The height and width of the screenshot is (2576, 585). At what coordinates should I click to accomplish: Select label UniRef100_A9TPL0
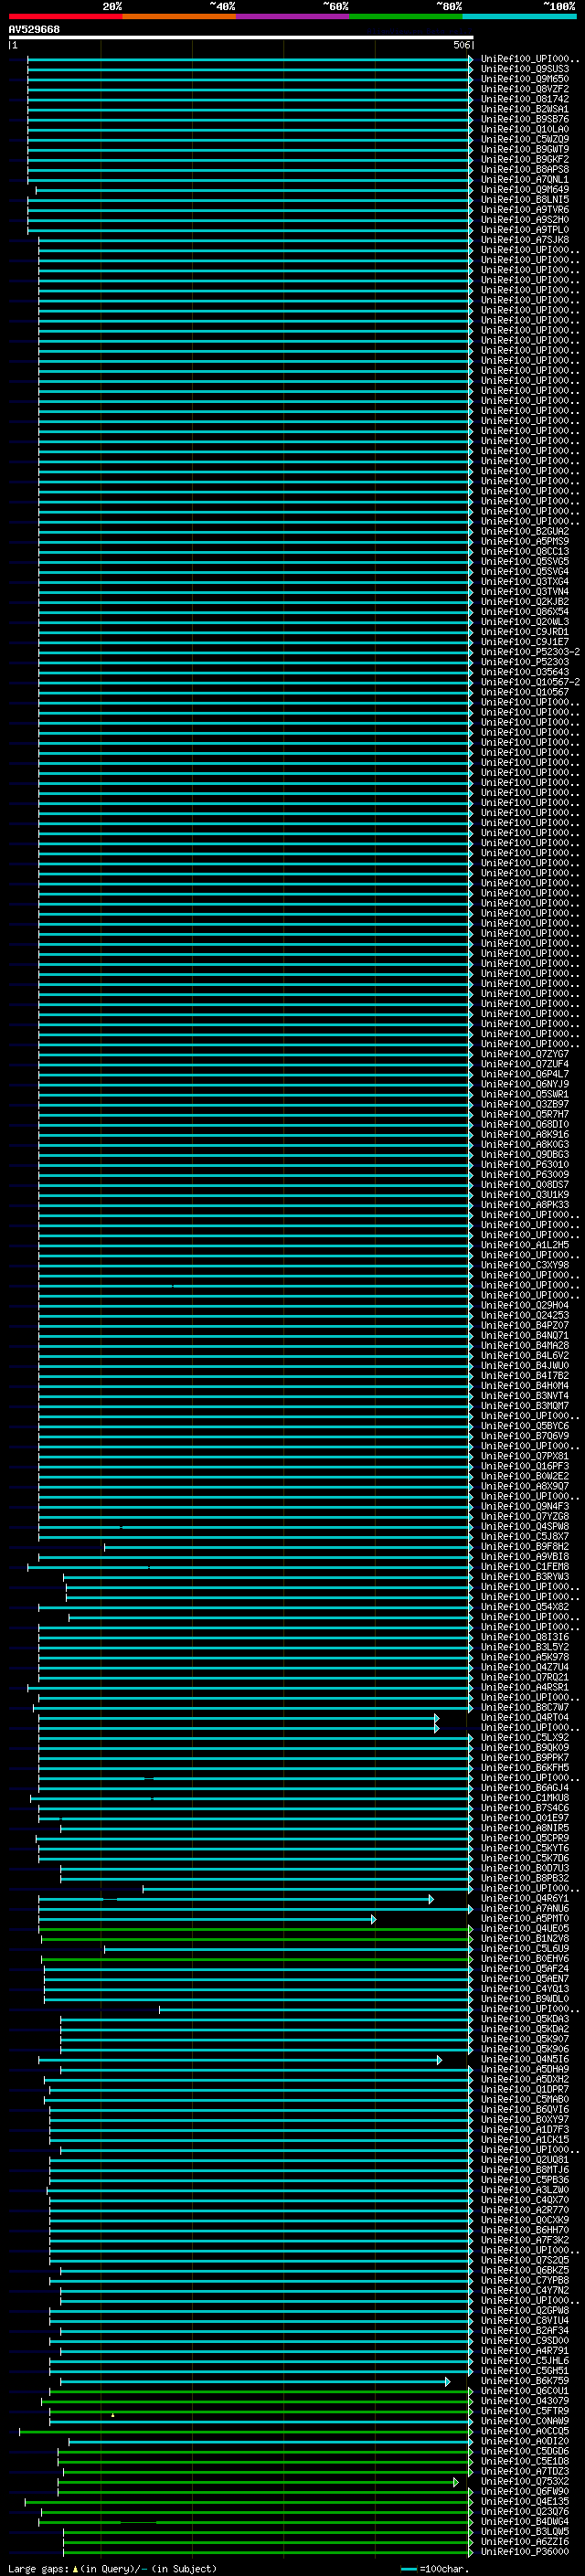(x=525, y=229)
